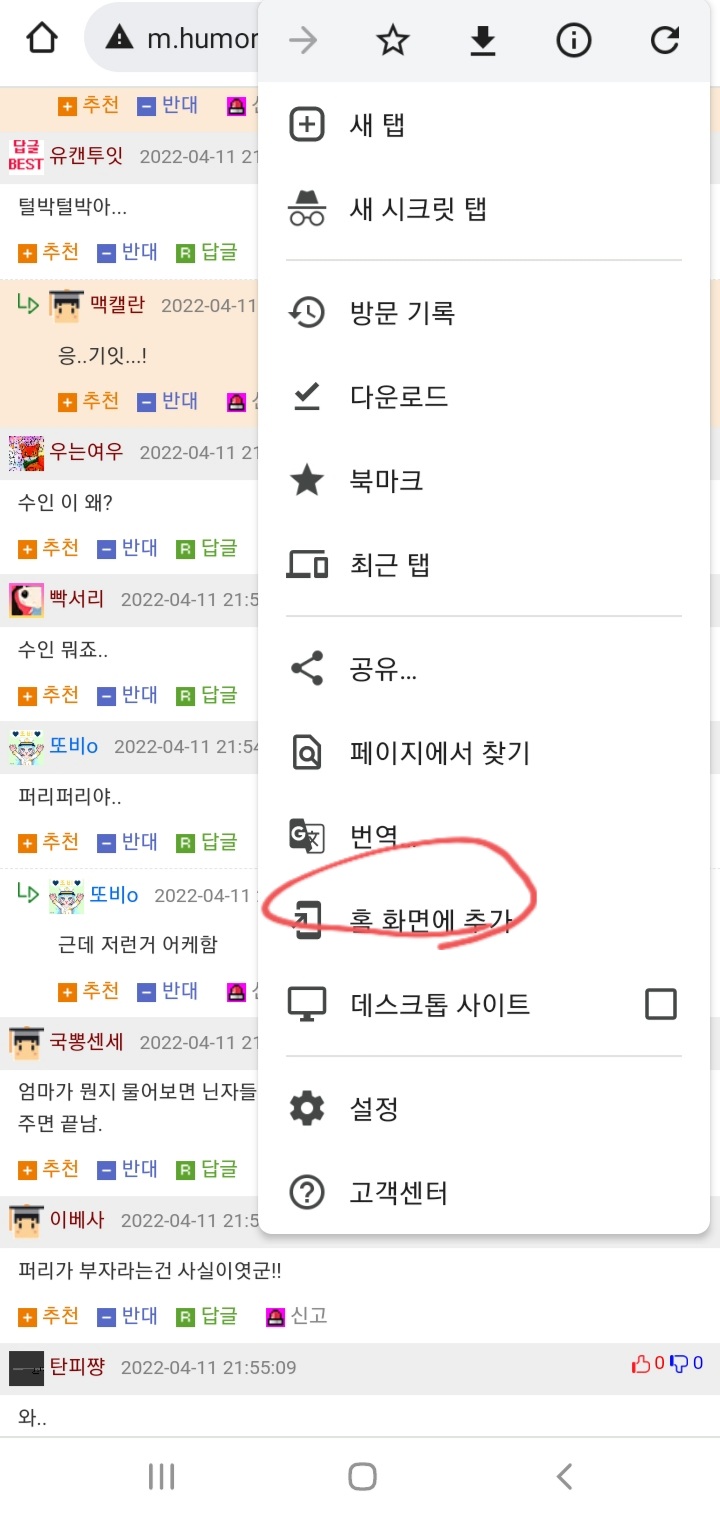Tap the URL address bar
Screen dimensions: 720x1520
pyautogui.click(x=175, y=39)
